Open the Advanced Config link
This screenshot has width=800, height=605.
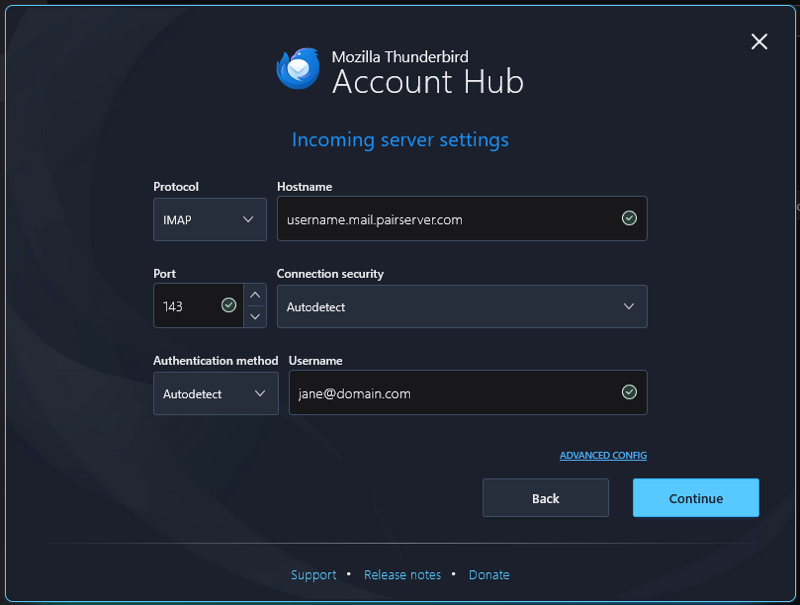[x=603, y=456]
